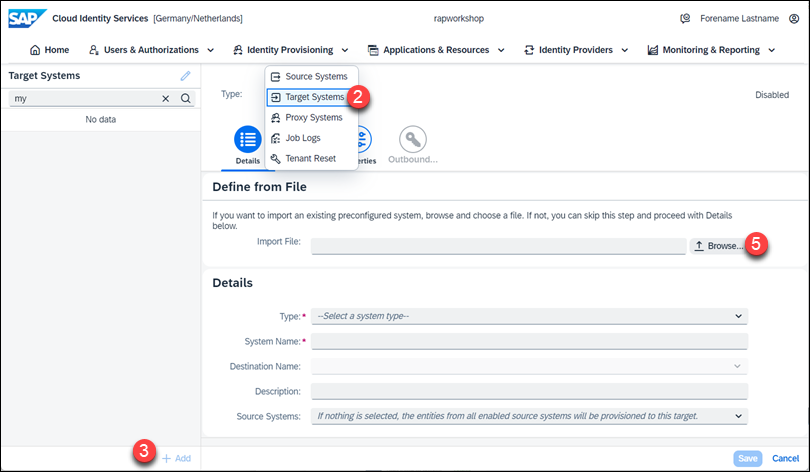Click the [Germany/Netherlands] region text

pyautogui.click(x=198, y=19)
